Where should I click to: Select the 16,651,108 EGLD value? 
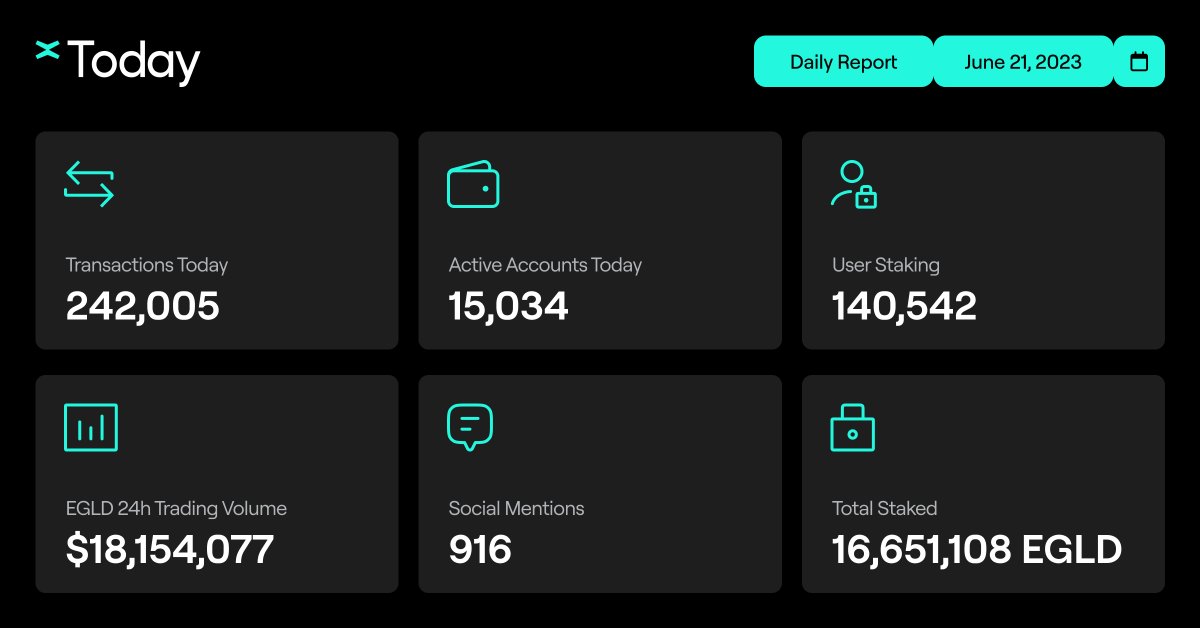[x=977, y=549]
